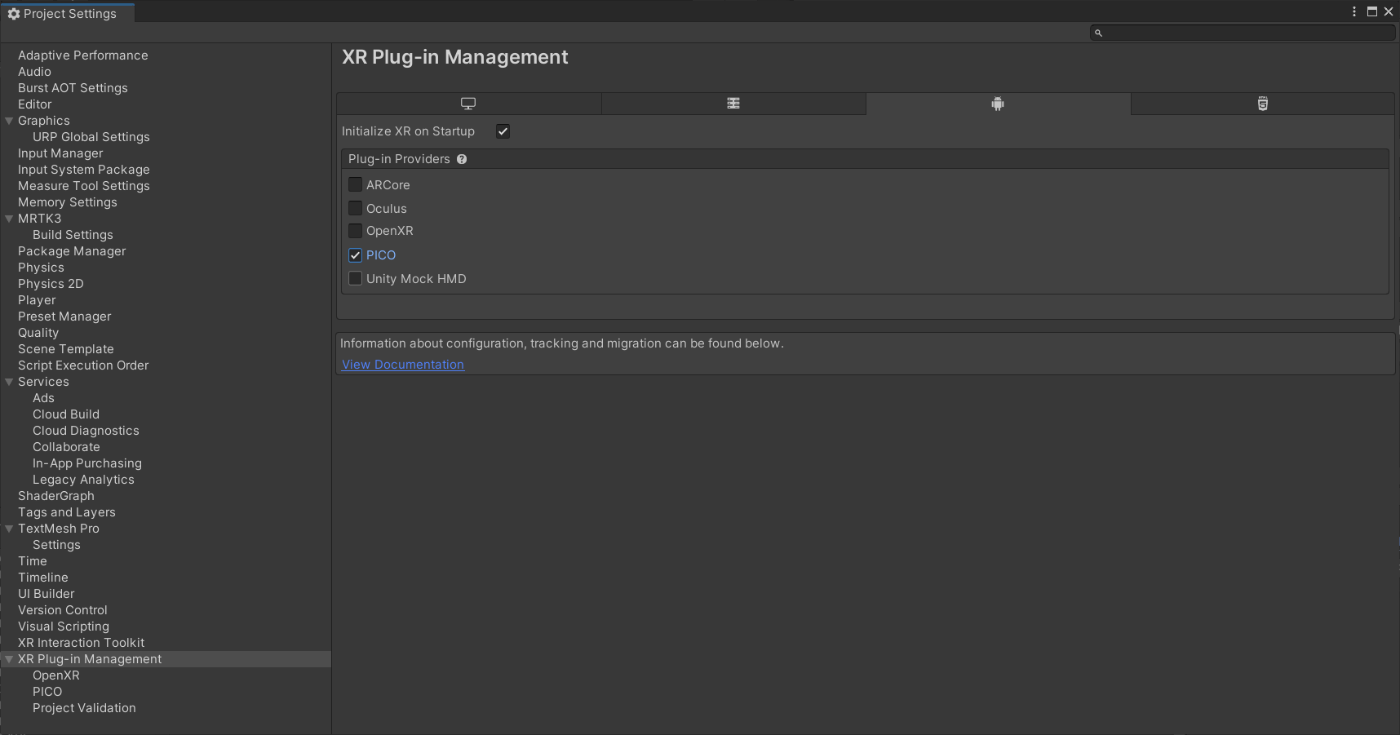Open the View Documentation link
Viewport: 1400px width, 735px height.
pos(403,365)
